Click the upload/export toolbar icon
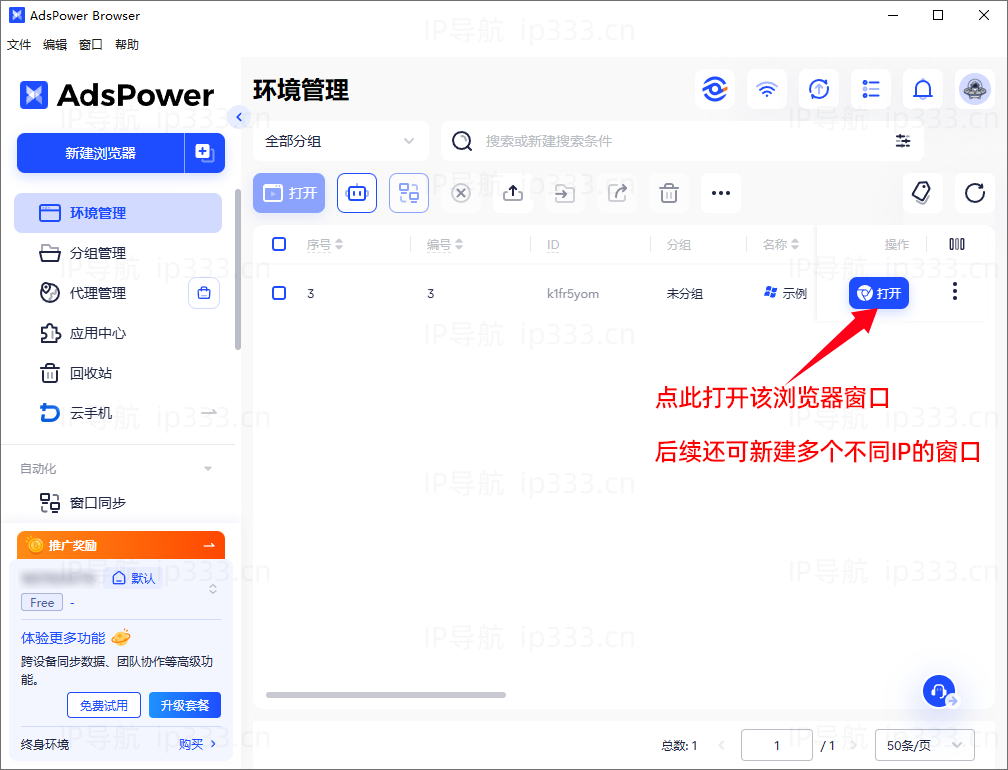This screenshot has height=770, width=1008. point(512,193)
